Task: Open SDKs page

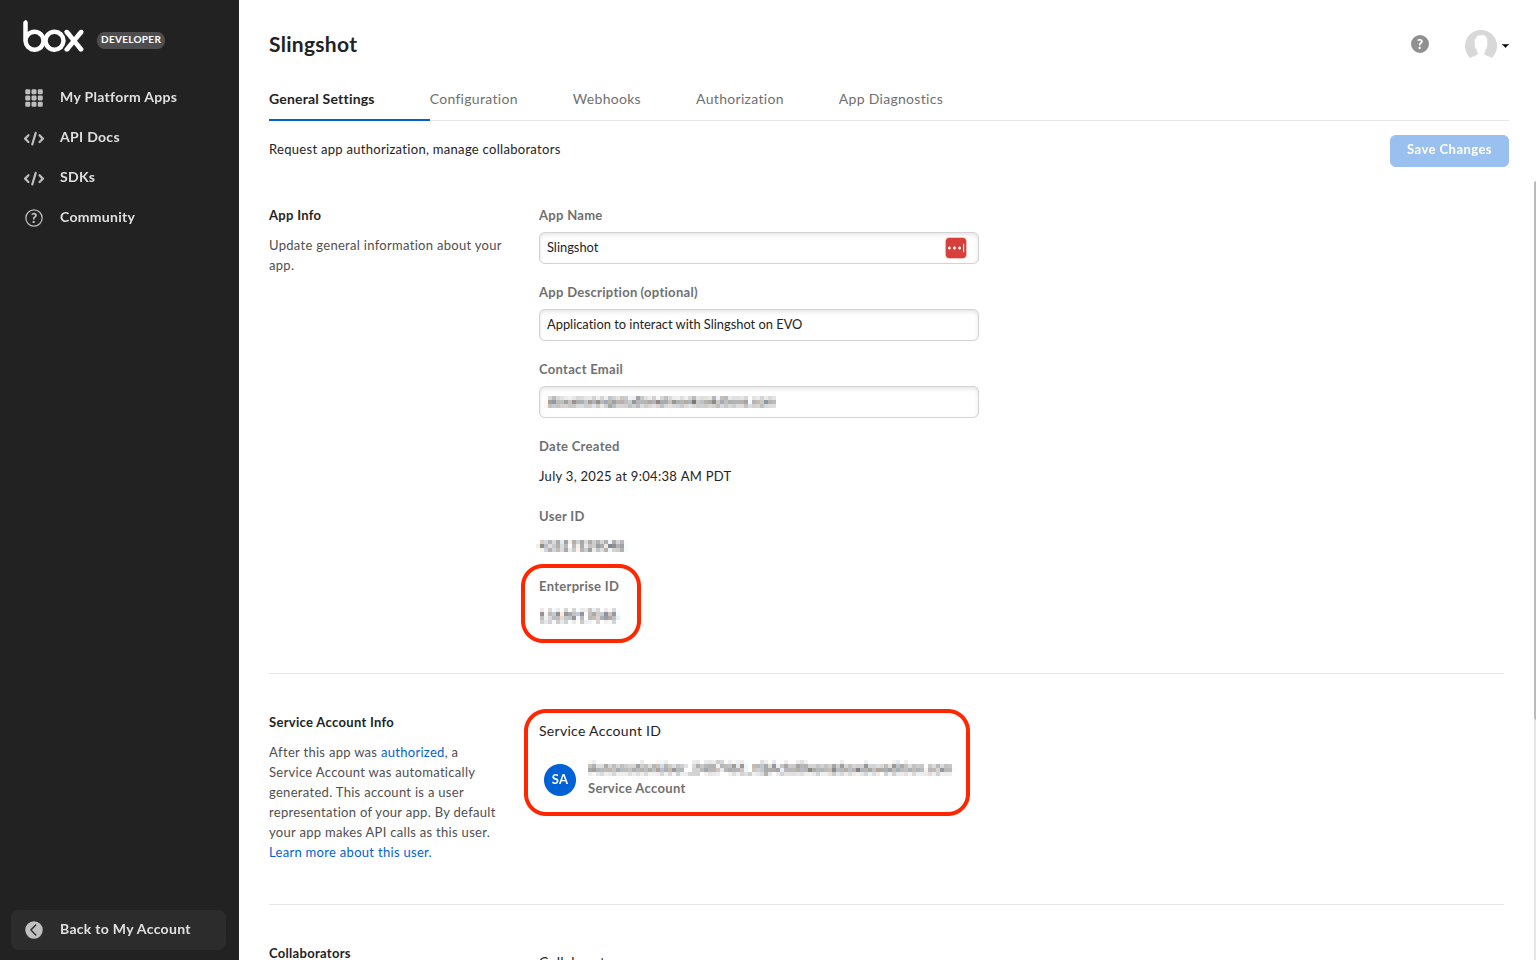Action: [x=77, y=177]
